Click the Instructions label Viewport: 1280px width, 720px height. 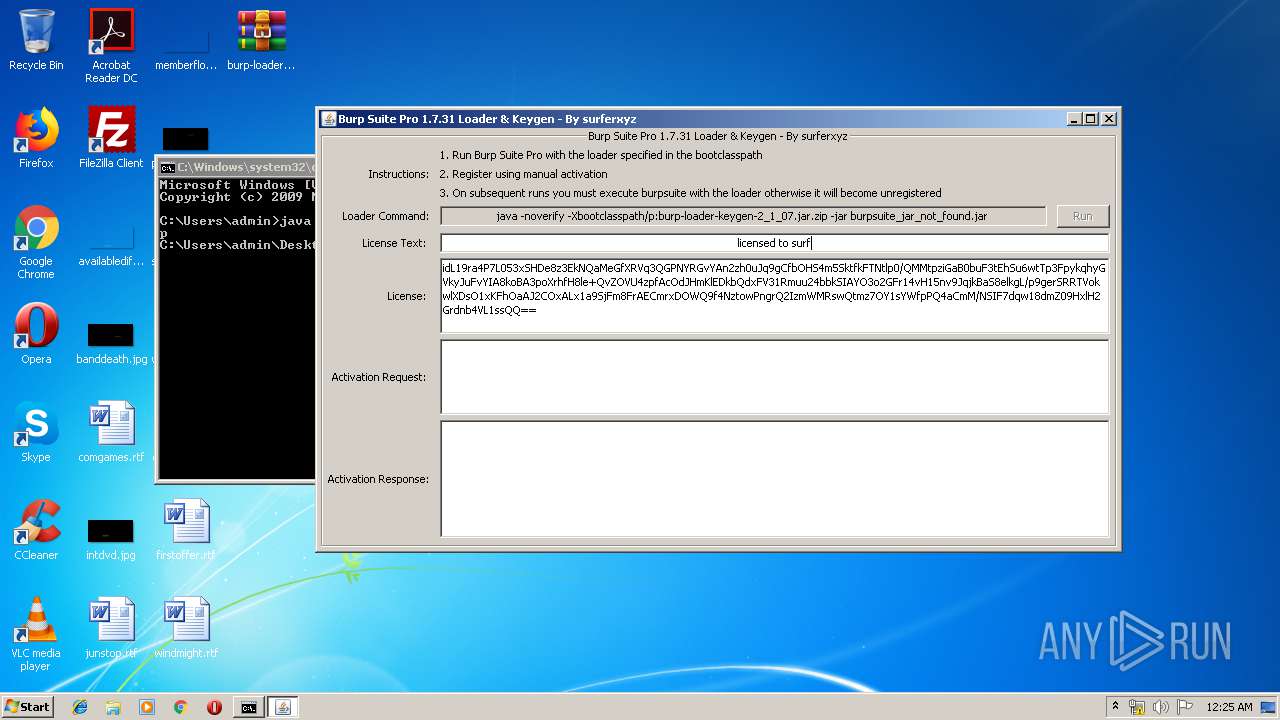pyautogui.click(x=398, y=174)
